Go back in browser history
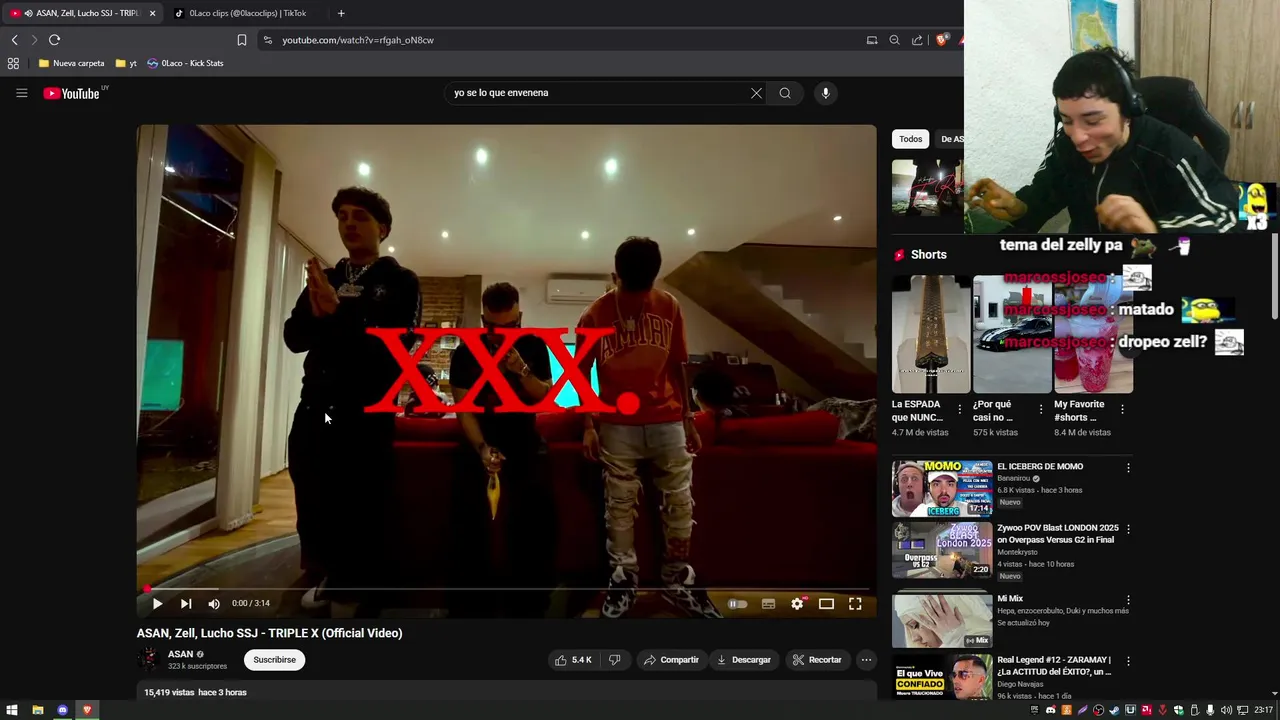Screen dimensions: 1280x720 (x=14, y=40)
